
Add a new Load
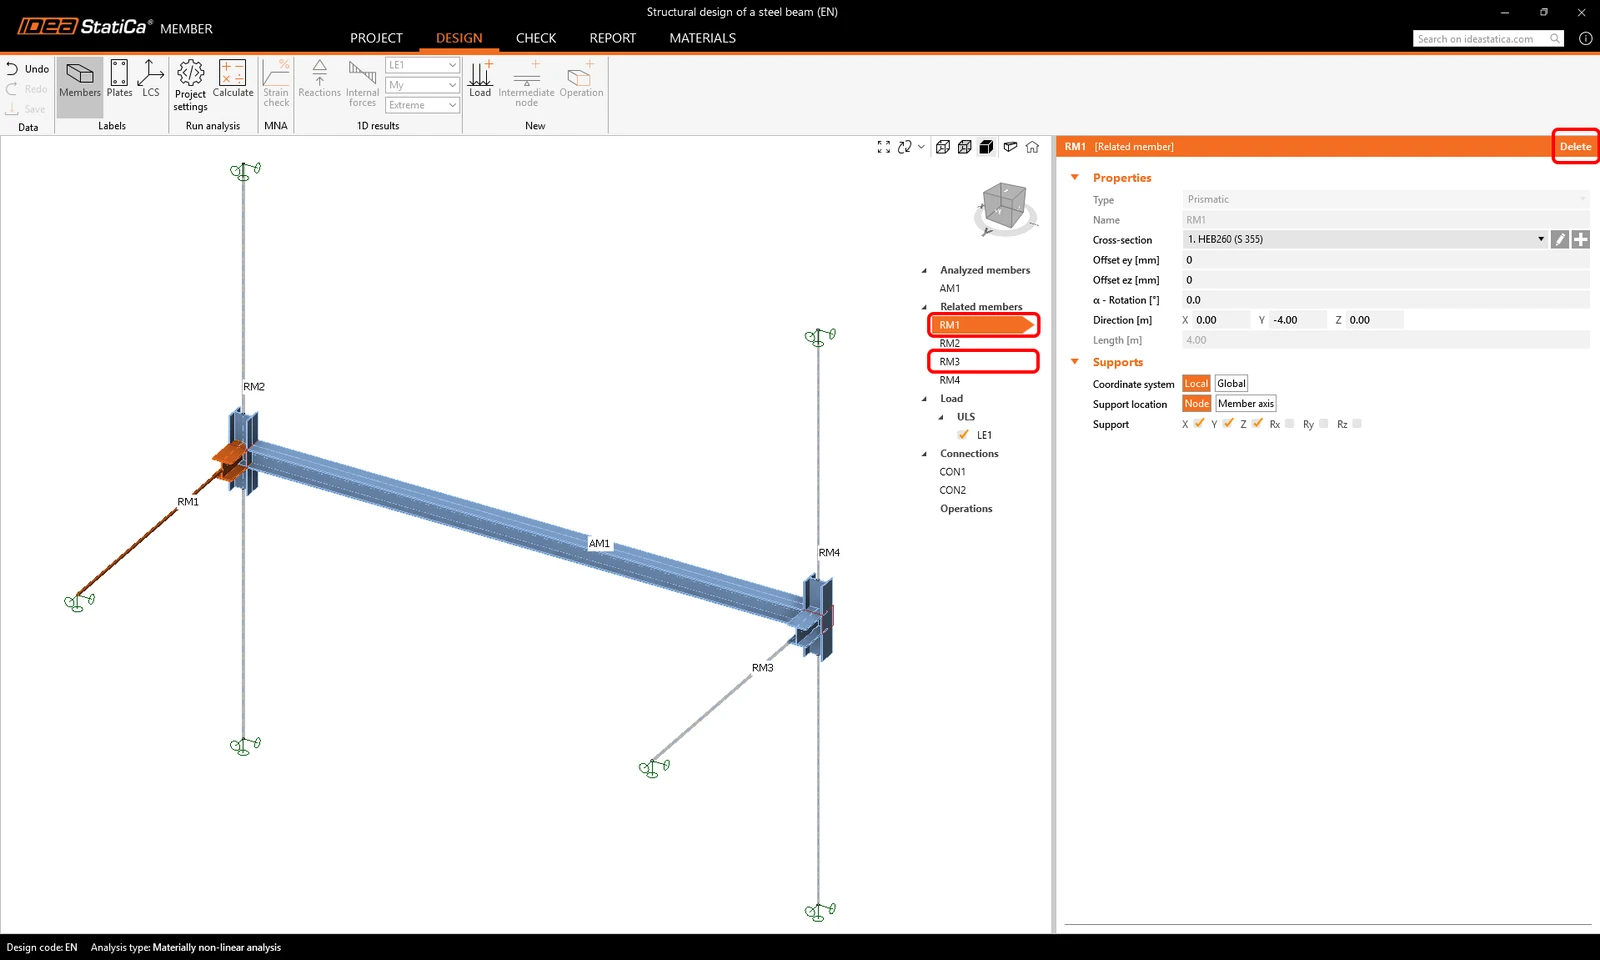click(480, 79)
